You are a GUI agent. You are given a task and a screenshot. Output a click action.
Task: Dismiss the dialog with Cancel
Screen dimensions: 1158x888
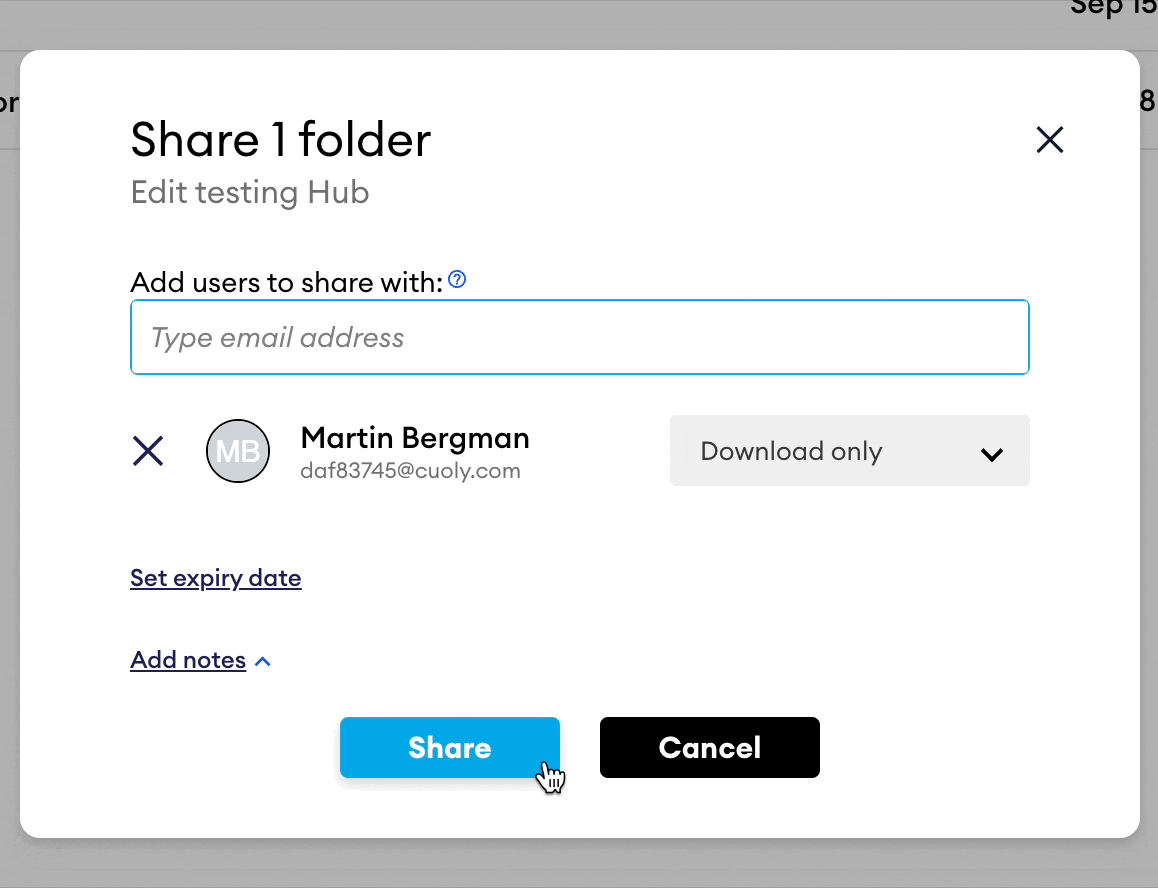[x=710, y=748]
